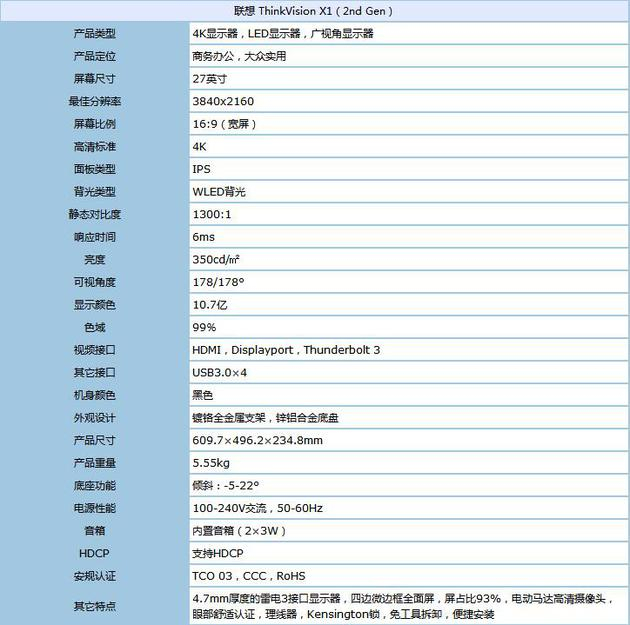
Task: Select the 产品类型 label cell
Action: (94, 33)
